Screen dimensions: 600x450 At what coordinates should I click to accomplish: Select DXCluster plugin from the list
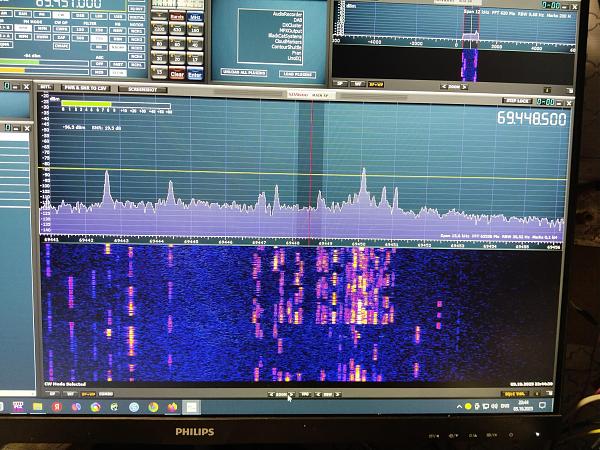click(292, 24)
